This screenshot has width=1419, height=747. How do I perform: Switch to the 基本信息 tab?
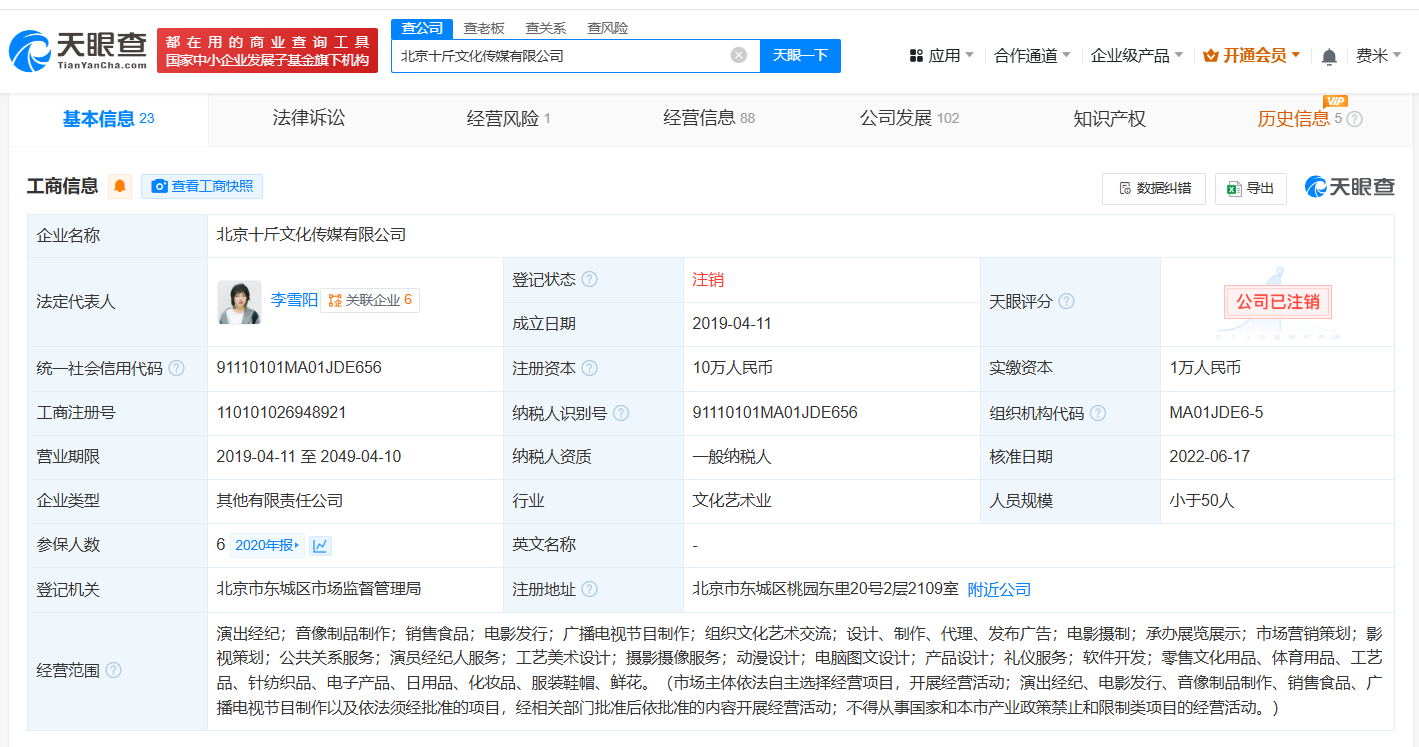click(x=108, y=119)
